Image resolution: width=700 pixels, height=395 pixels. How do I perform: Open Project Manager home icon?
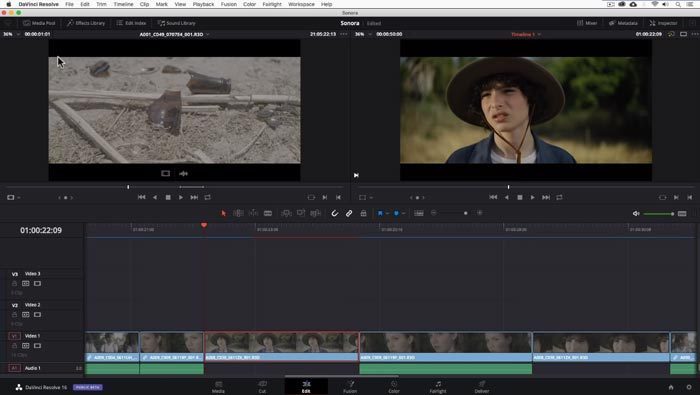(671, 387)
